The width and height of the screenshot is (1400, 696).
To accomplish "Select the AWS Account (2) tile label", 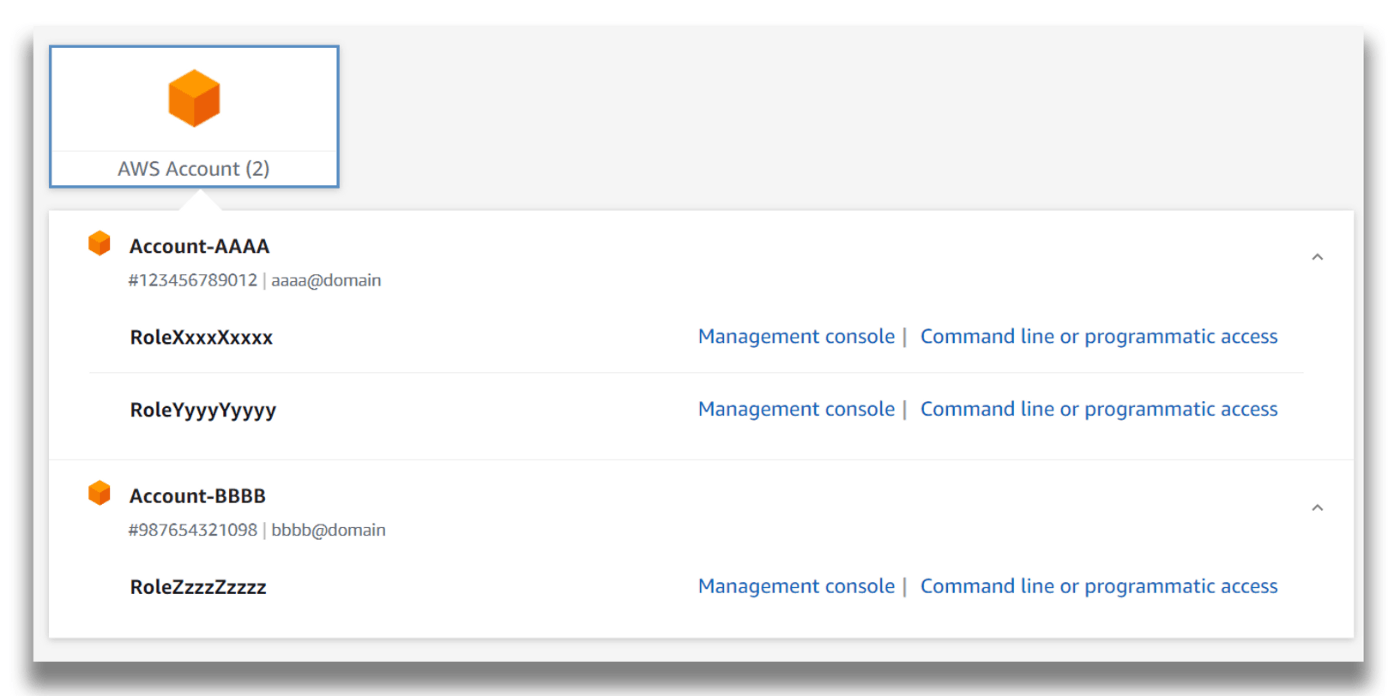I will [x=194, y=169].
